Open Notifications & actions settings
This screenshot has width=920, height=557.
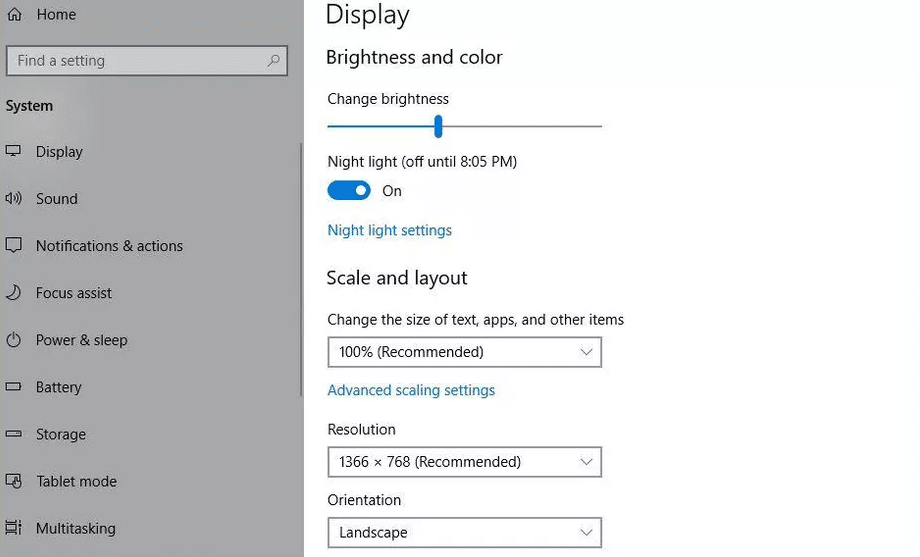110,245
